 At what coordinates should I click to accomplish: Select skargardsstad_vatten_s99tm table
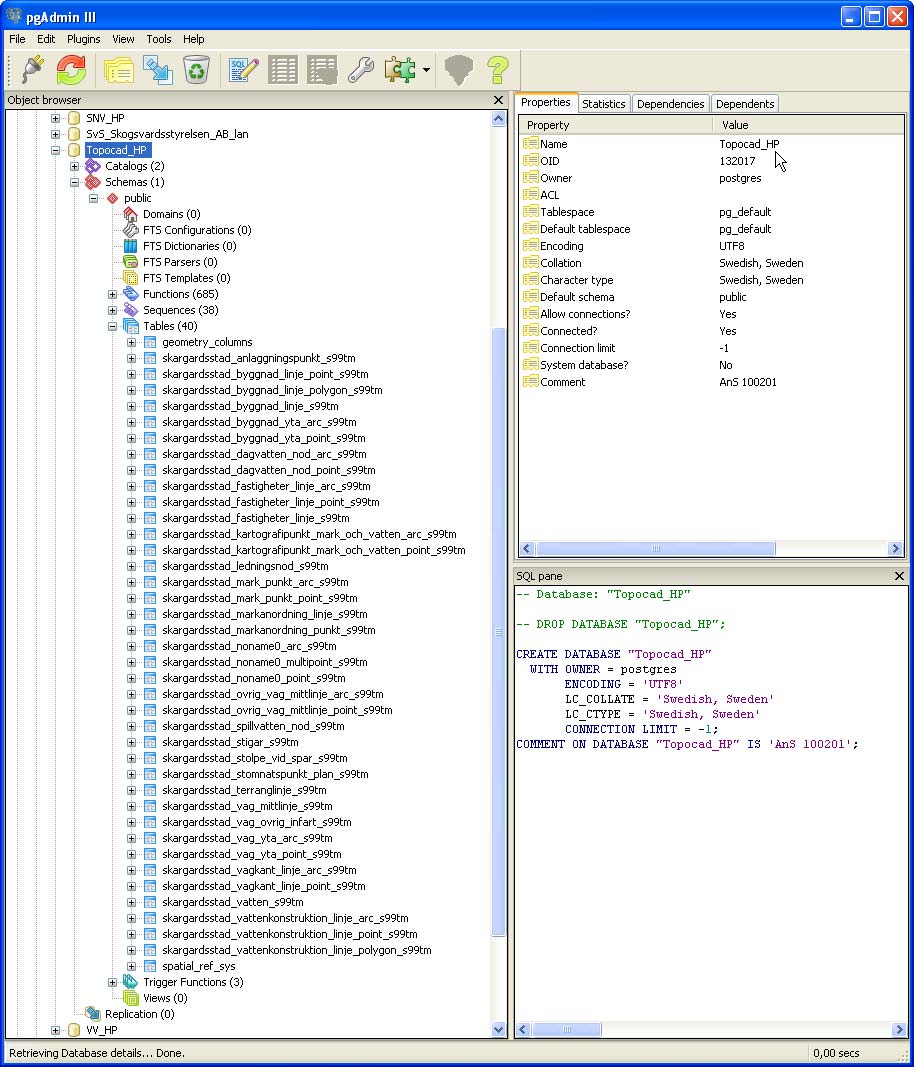click(x=232, y=902)
